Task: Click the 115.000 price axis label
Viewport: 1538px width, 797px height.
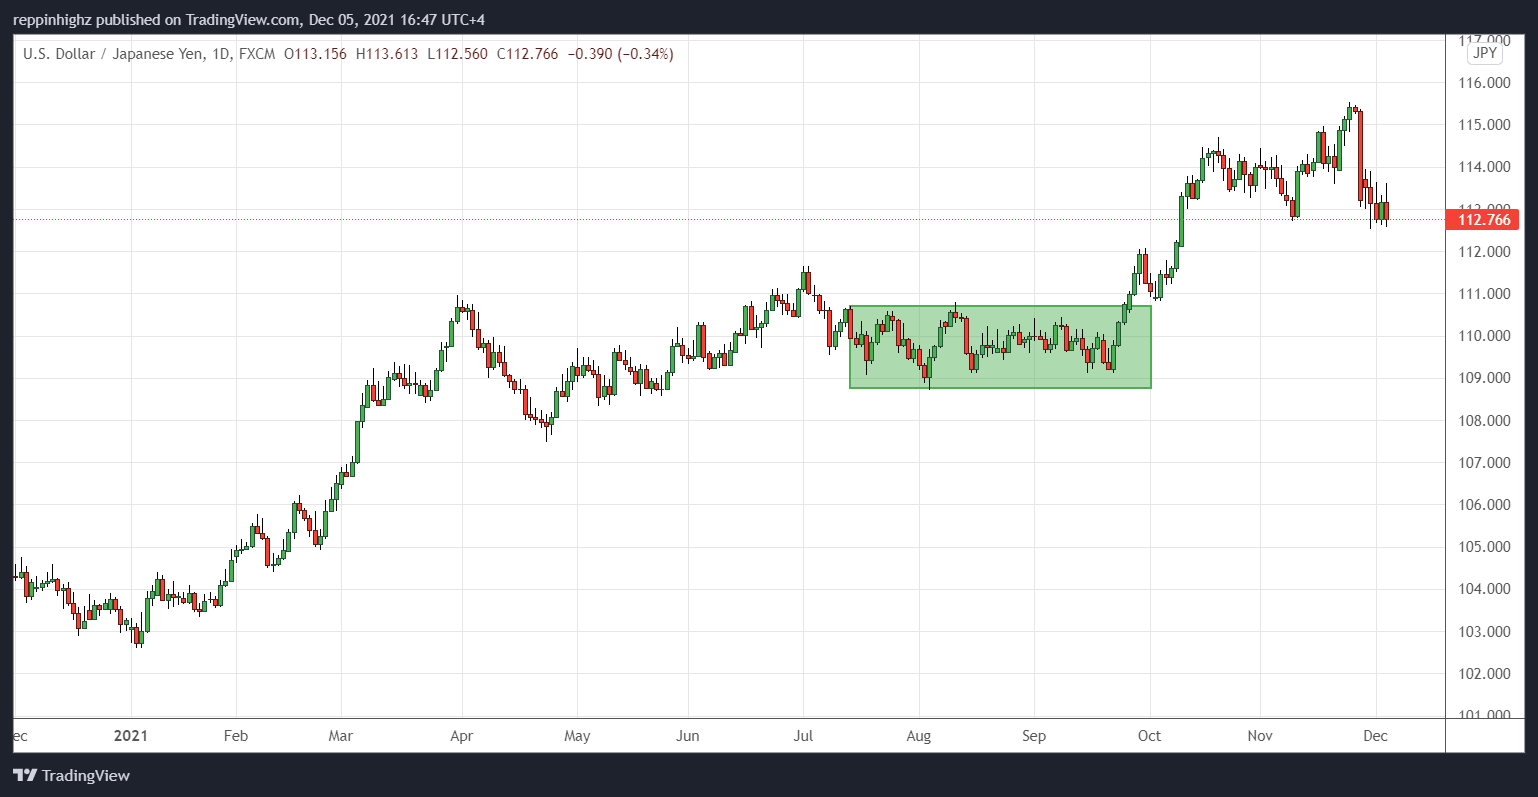Action: pyautogui.click(x=1484, y=125)
